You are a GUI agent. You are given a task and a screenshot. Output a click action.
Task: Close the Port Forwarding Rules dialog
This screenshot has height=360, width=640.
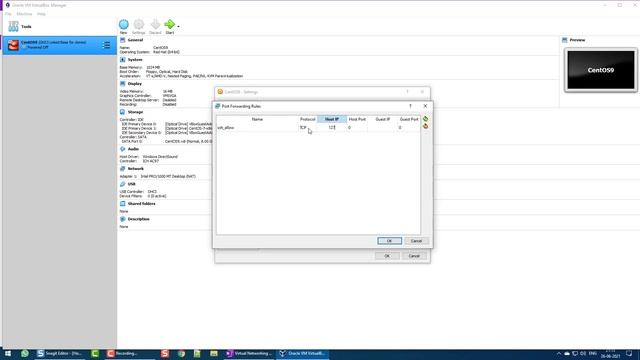tap(425, 106)
